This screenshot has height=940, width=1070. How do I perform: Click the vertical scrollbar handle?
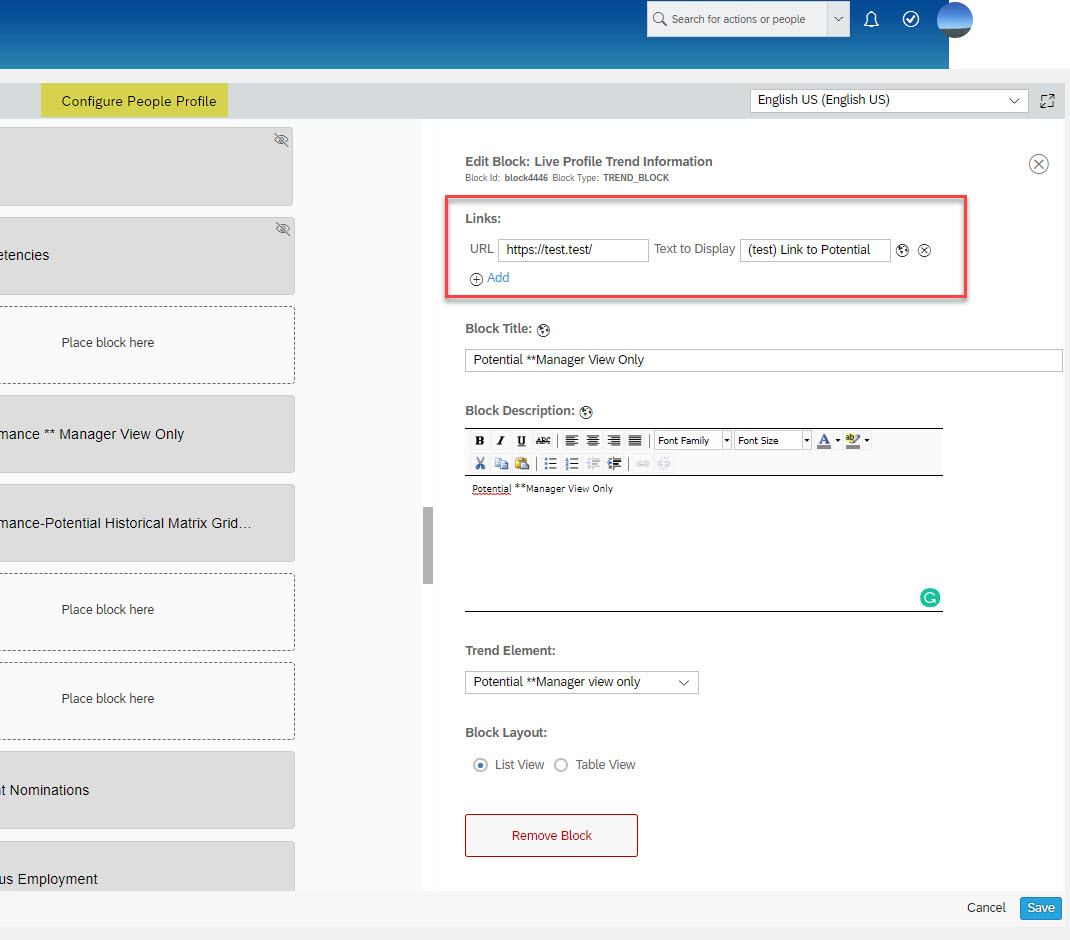pyautogui.click(x=428, y=545)
